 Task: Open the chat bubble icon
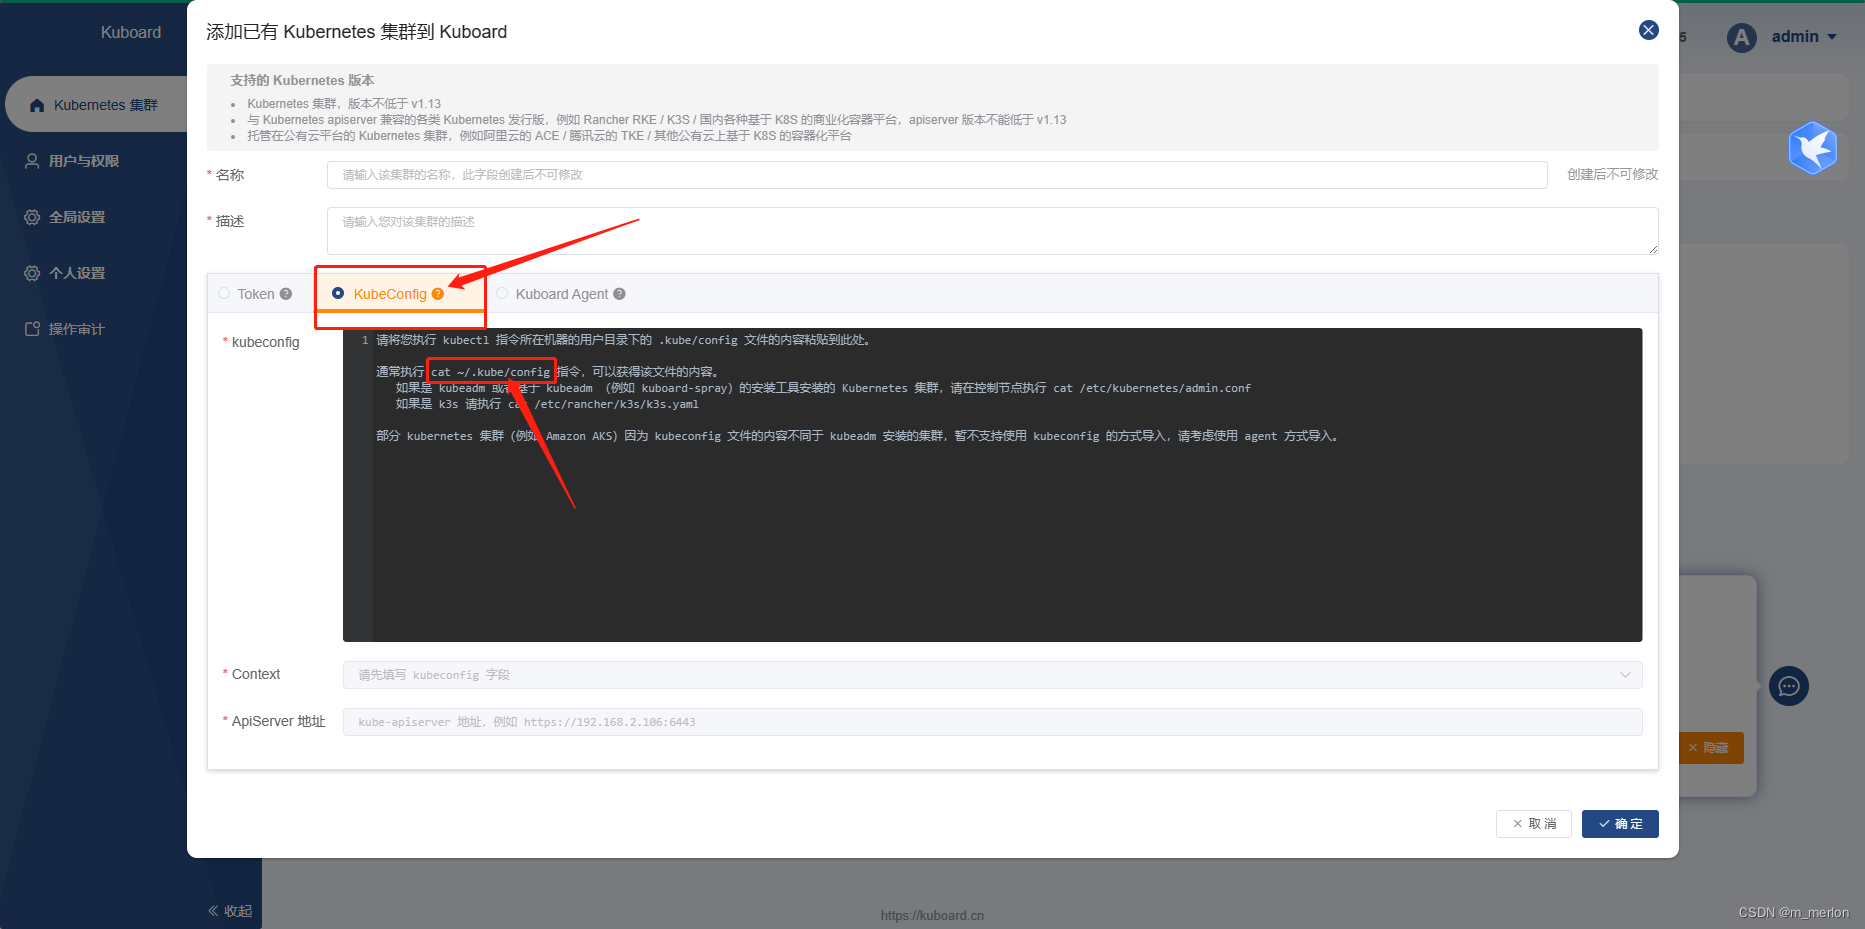(1789, 686)
